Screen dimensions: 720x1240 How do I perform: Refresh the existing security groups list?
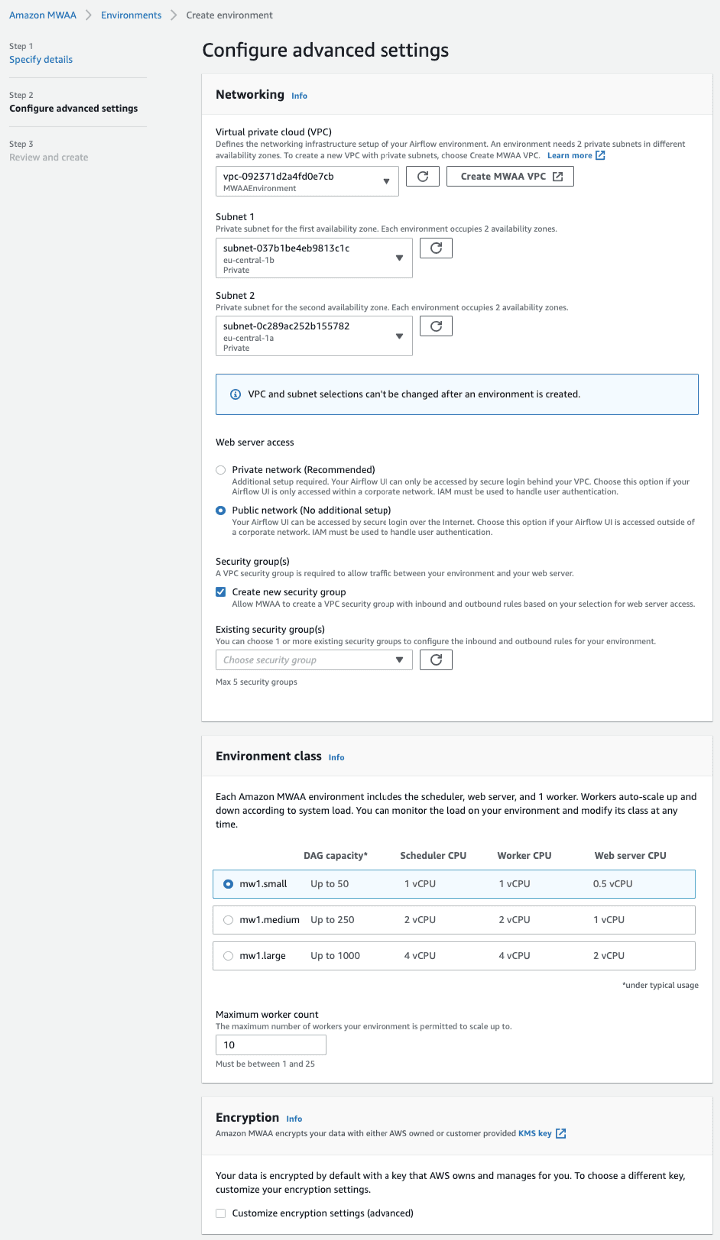coord(436,659)
